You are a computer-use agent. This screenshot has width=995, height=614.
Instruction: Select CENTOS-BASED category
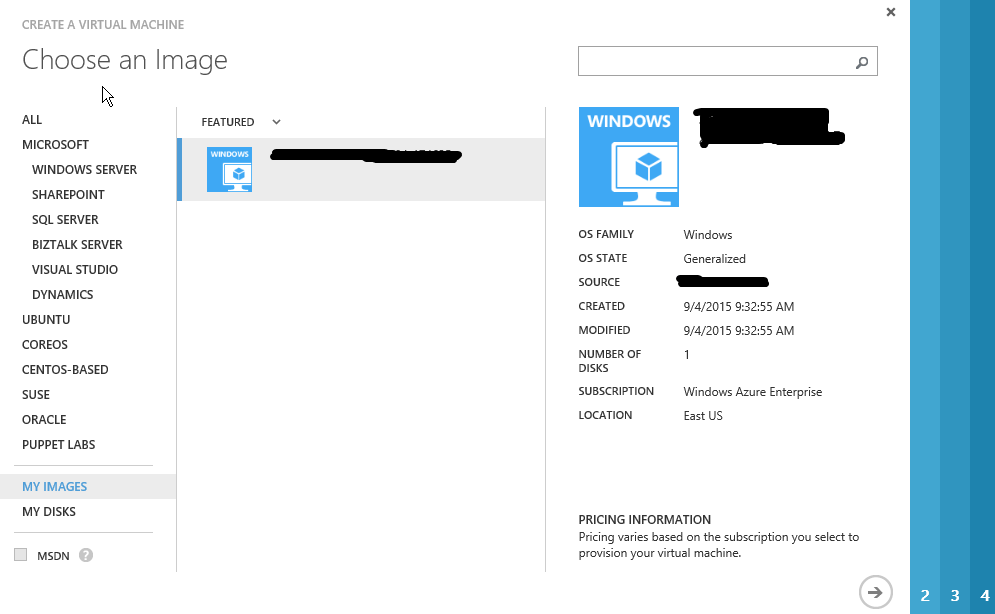tap(65, 370)
